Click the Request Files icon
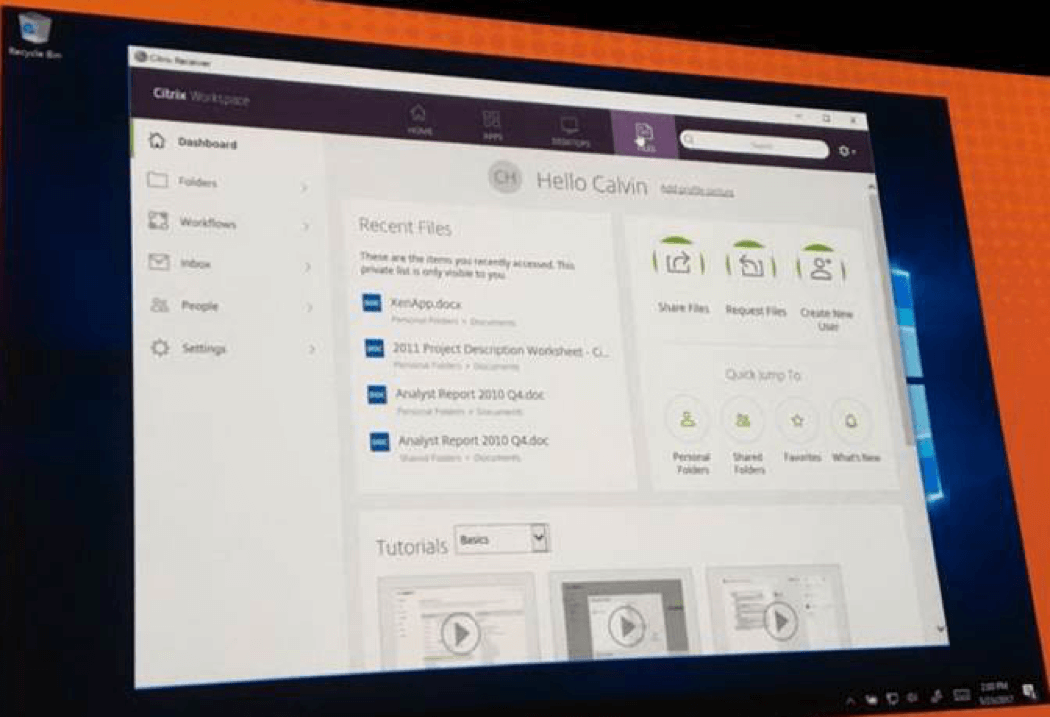The width and height of the screenshot is (1050, 717). pyautogui.click(x=751, y=266)
